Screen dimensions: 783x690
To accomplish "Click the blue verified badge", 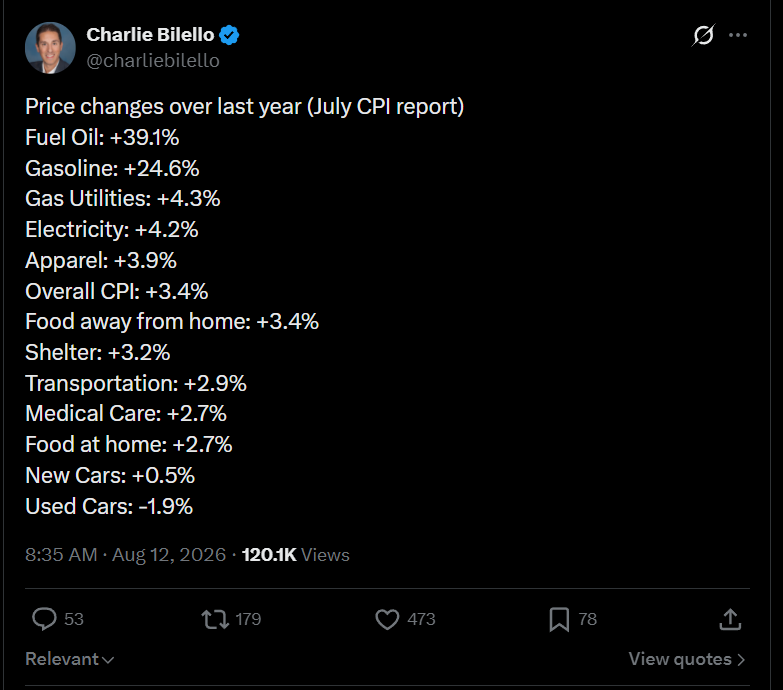I will [x=229, y=35].
